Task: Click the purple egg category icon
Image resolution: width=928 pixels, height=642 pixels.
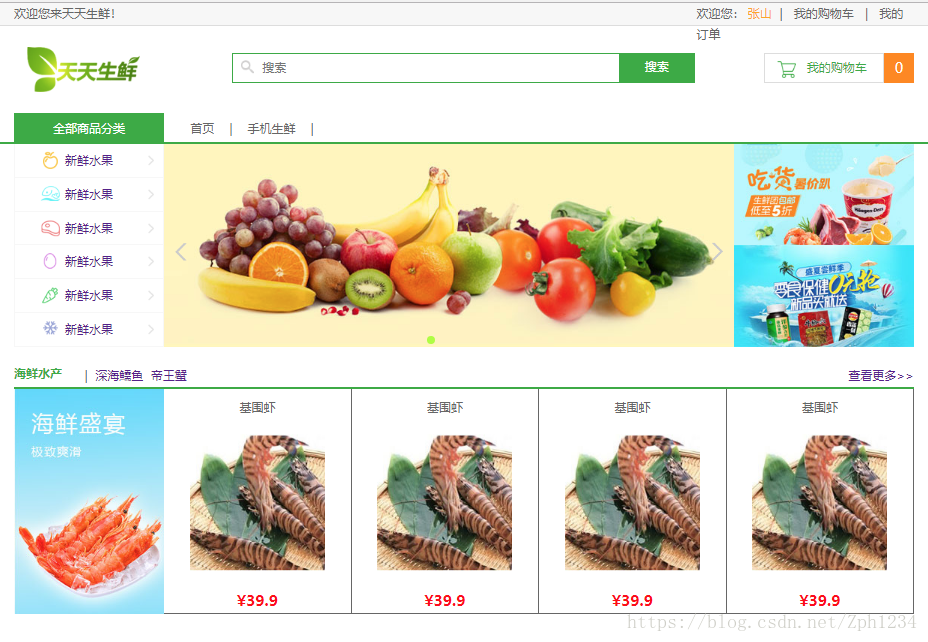Action: (50, 261)
